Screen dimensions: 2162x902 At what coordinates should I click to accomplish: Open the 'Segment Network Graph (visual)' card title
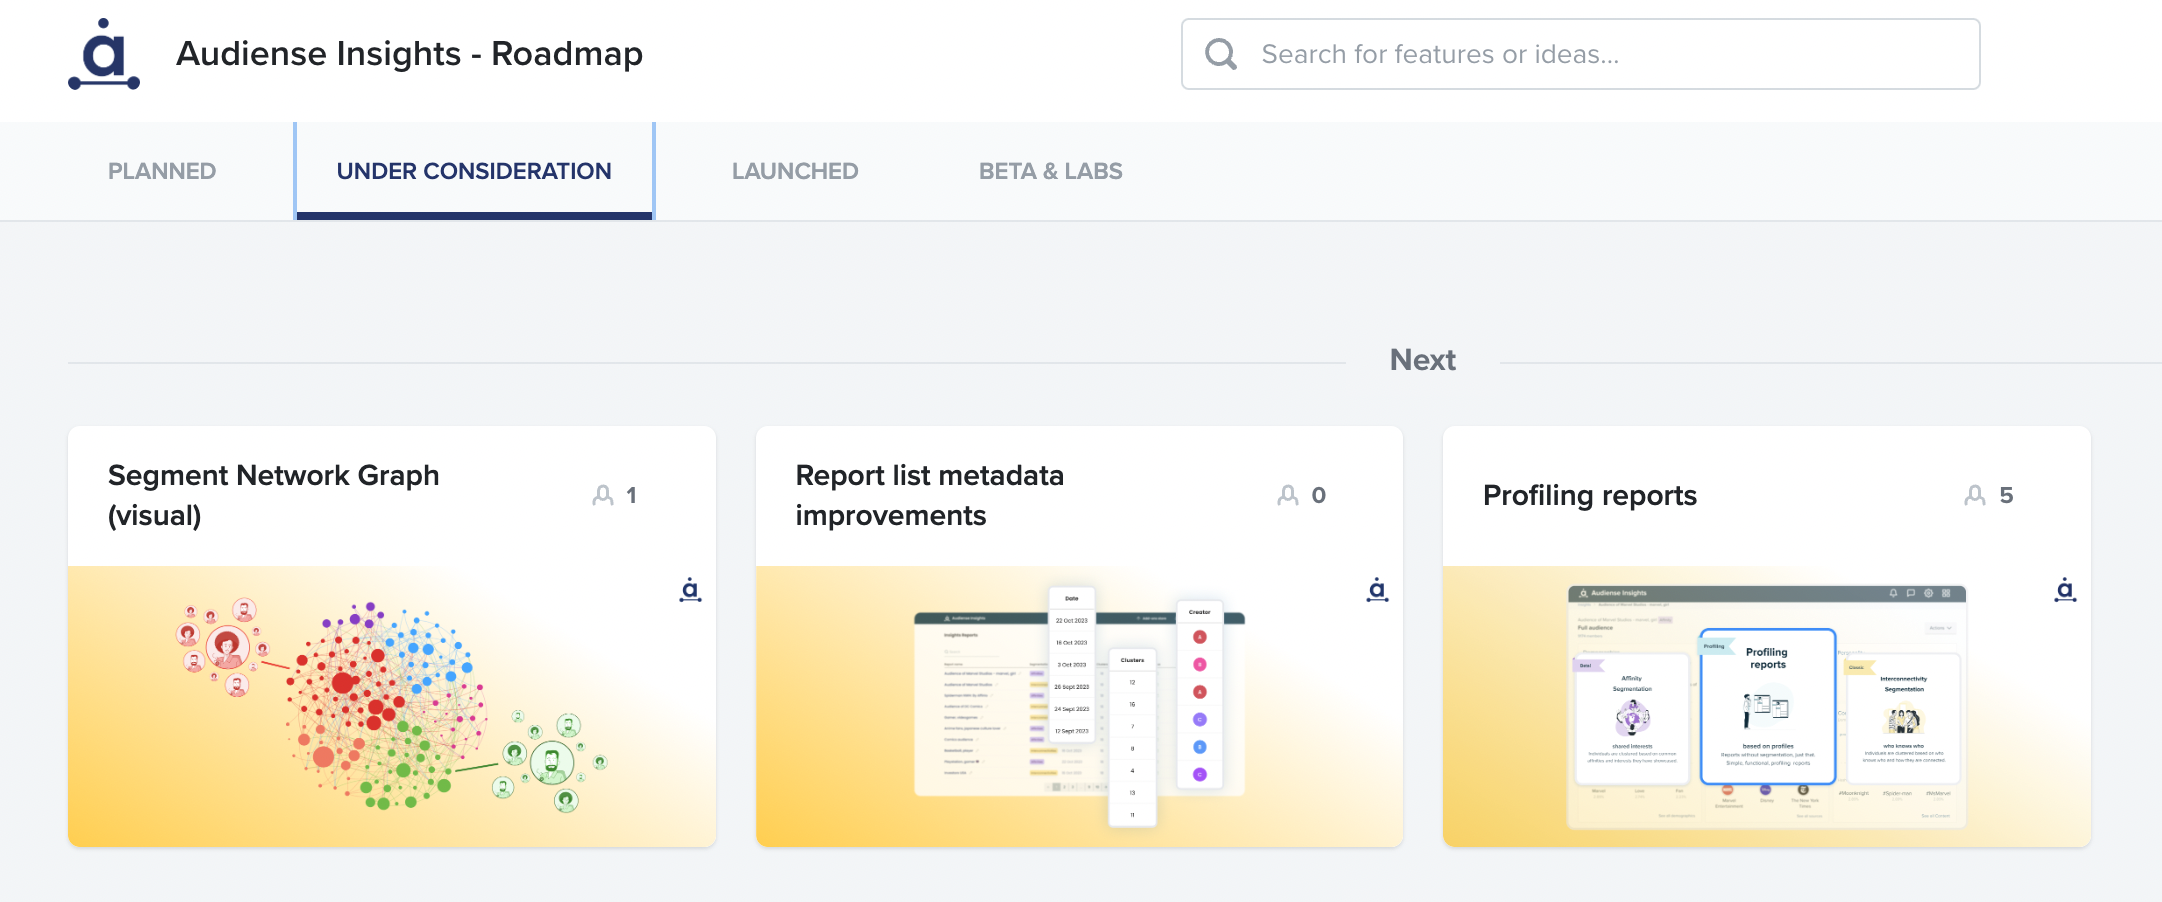point(274,495)
